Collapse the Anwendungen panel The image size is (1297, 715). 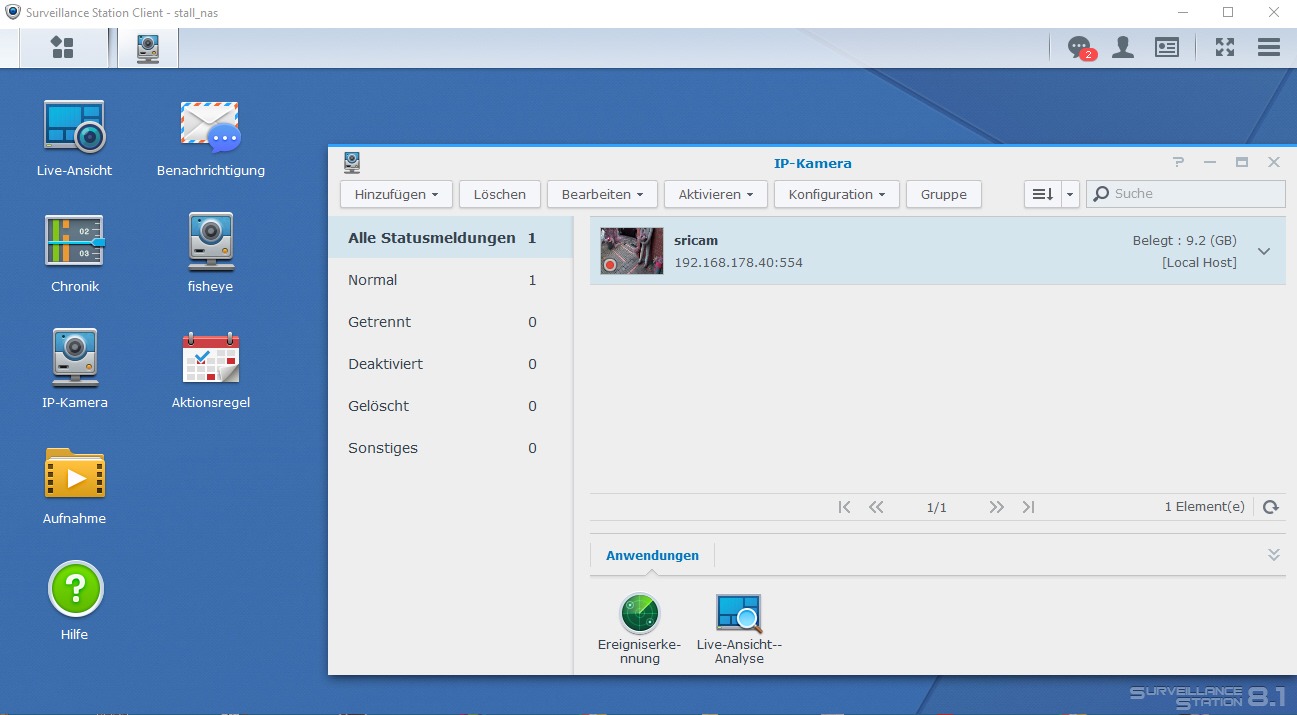(x=1273, y=554)
